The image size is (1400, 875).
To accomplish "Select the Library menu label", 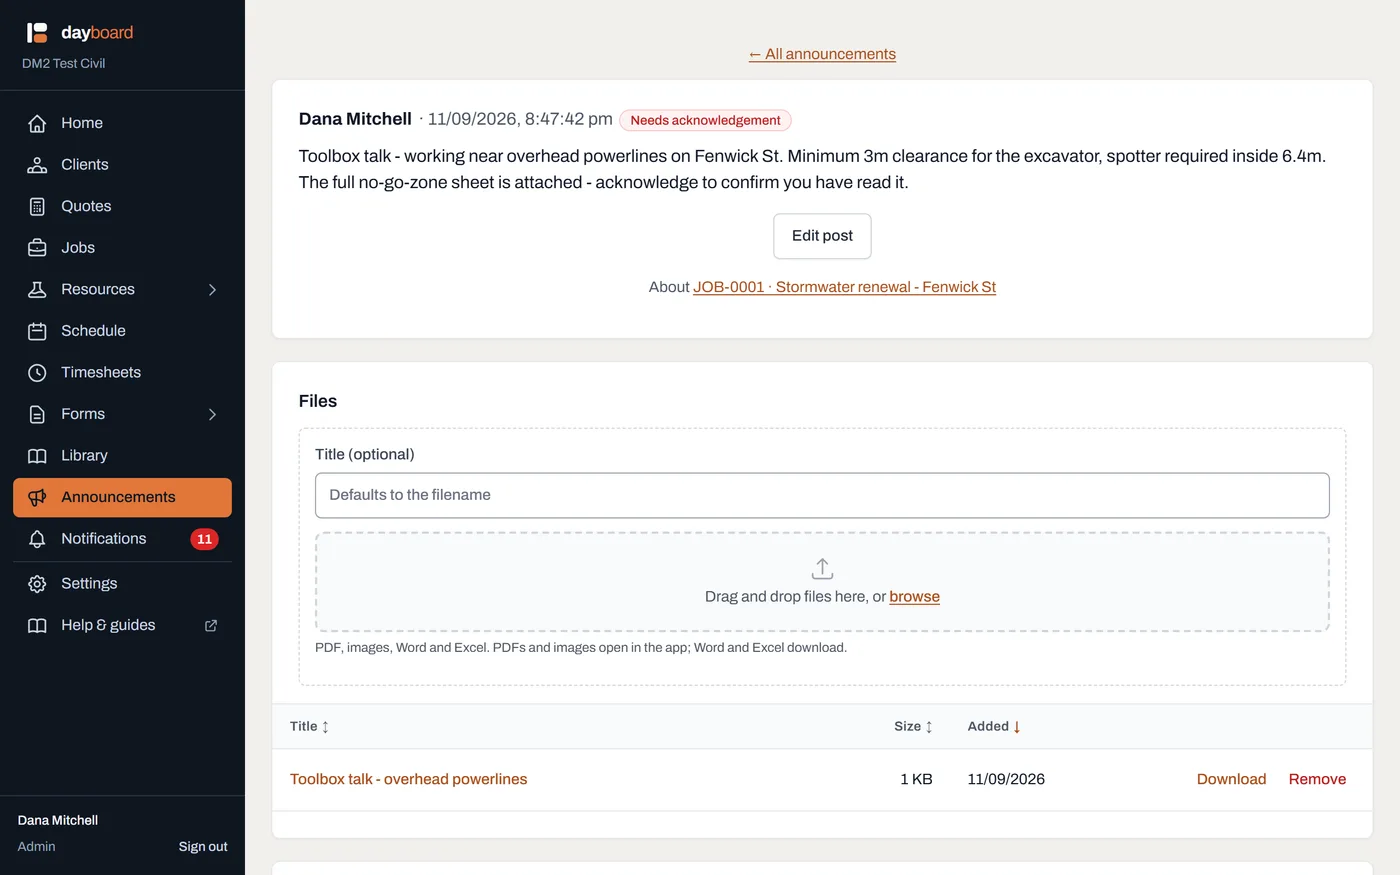I will (x=84, y=455).
